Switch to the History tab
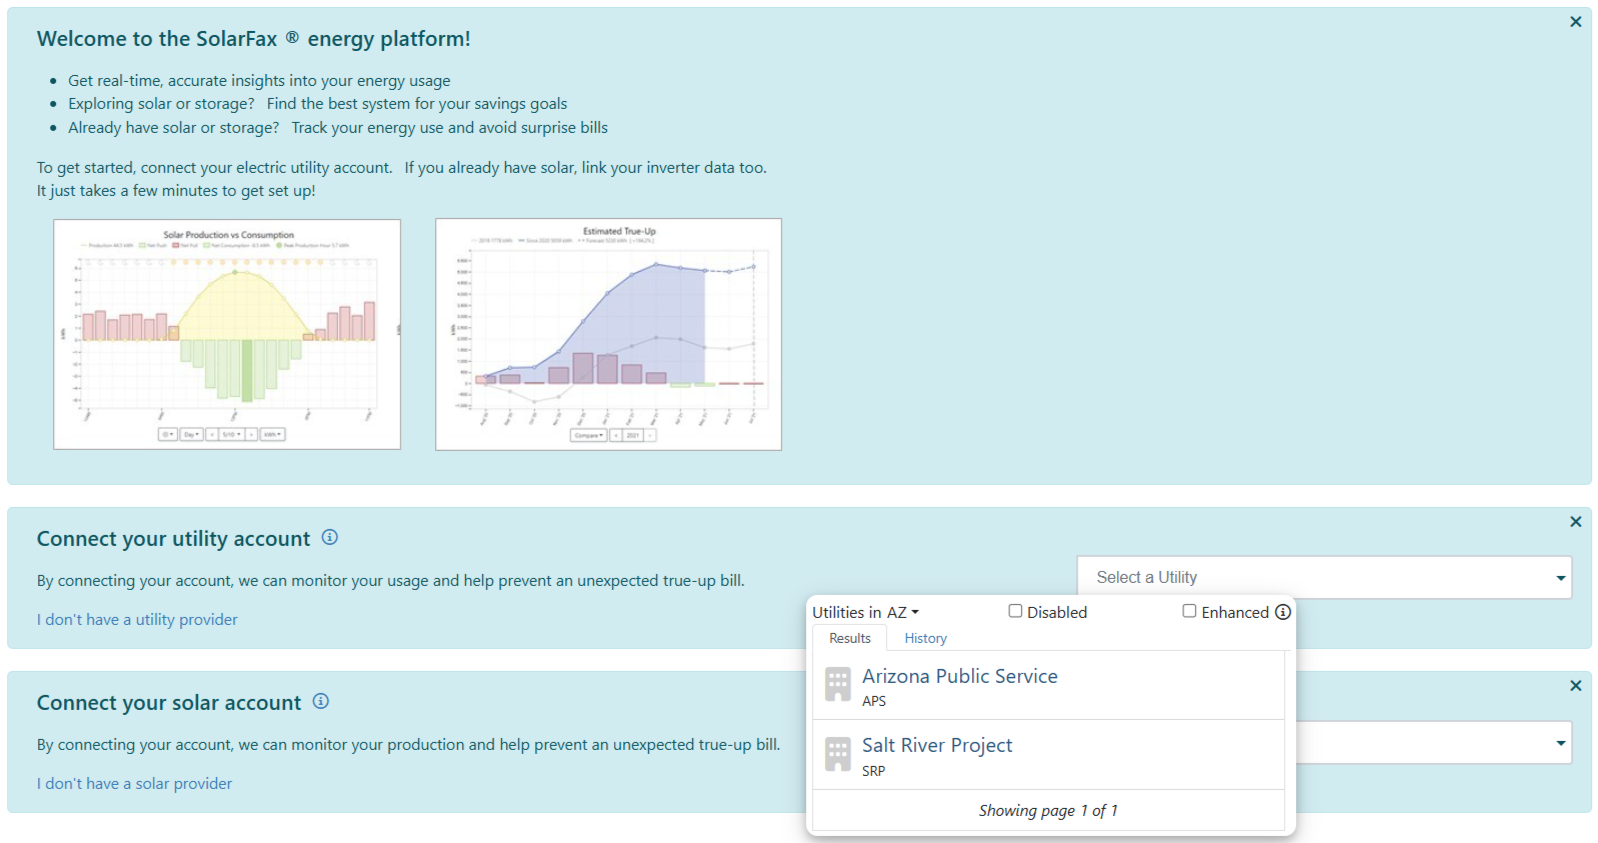This screenshot has height=843, width=1598. [925, 638]
